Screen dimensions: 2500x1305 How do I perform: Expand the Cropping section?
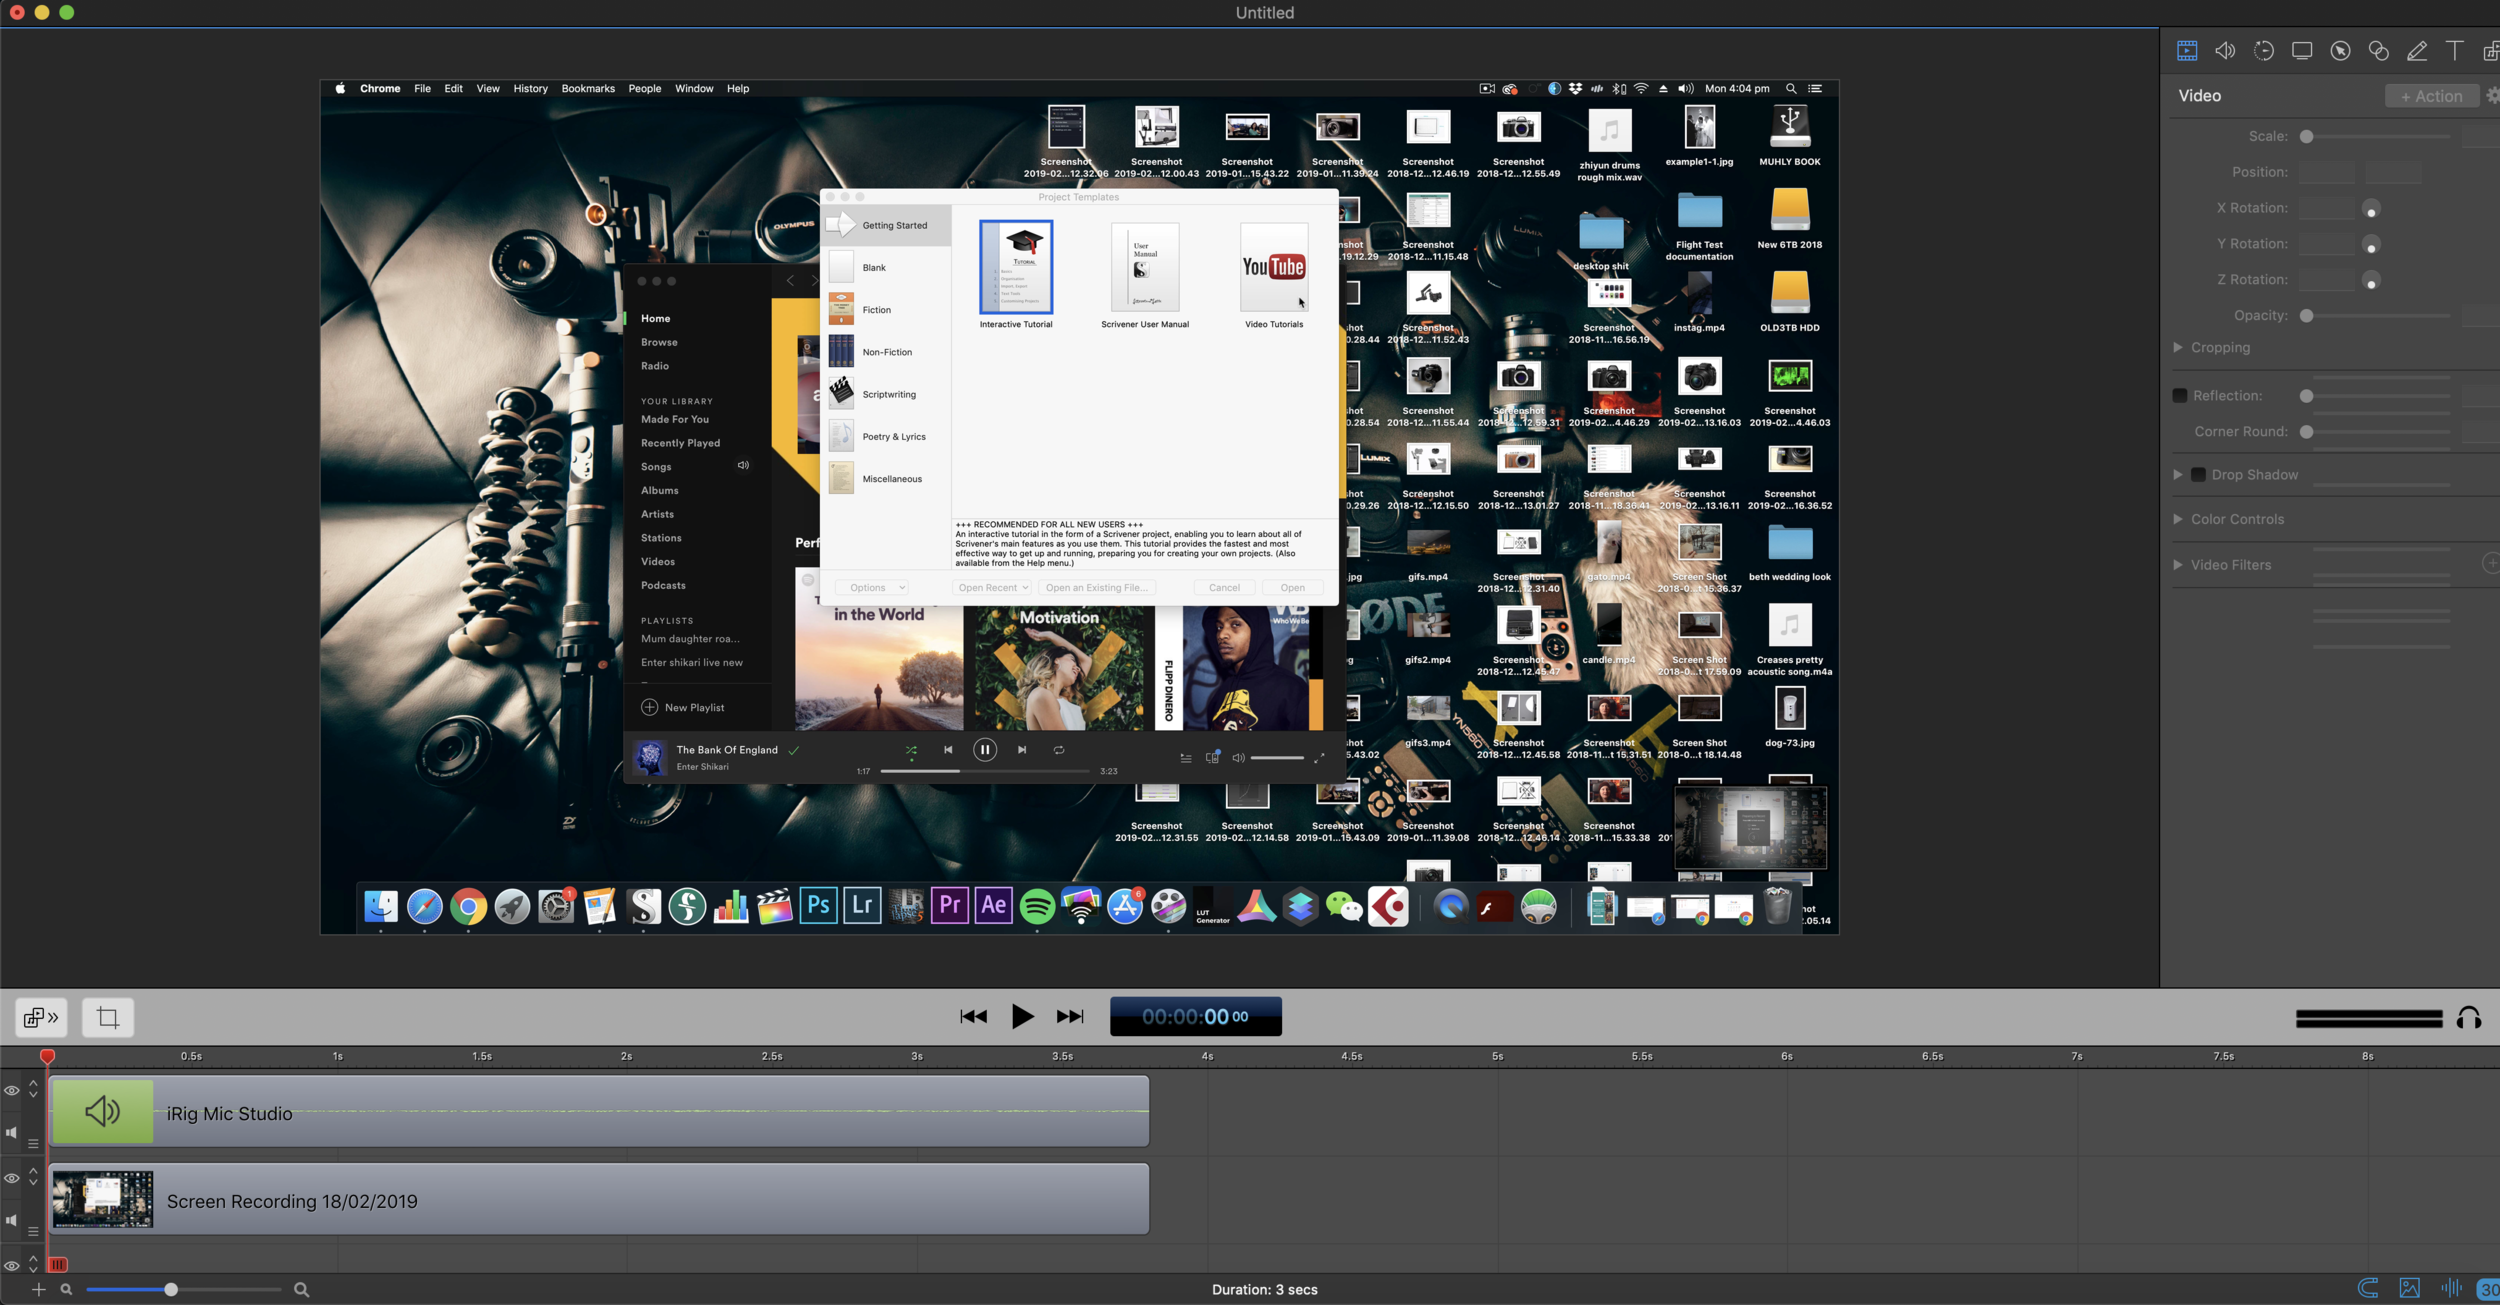2177,347
